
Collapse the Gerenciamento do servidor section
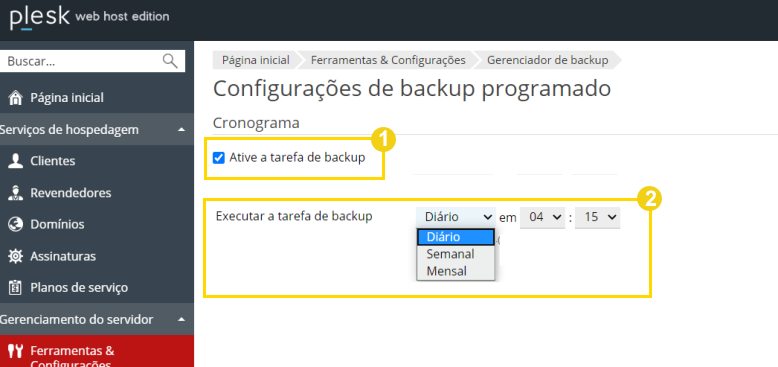point(182,320)
